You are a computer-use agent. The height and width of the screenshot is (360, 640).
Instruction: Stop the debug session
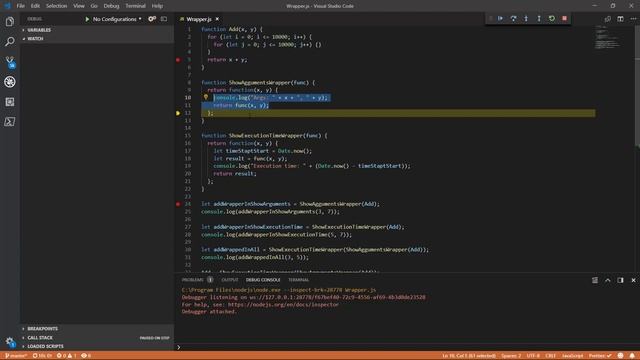pos(565,18)
